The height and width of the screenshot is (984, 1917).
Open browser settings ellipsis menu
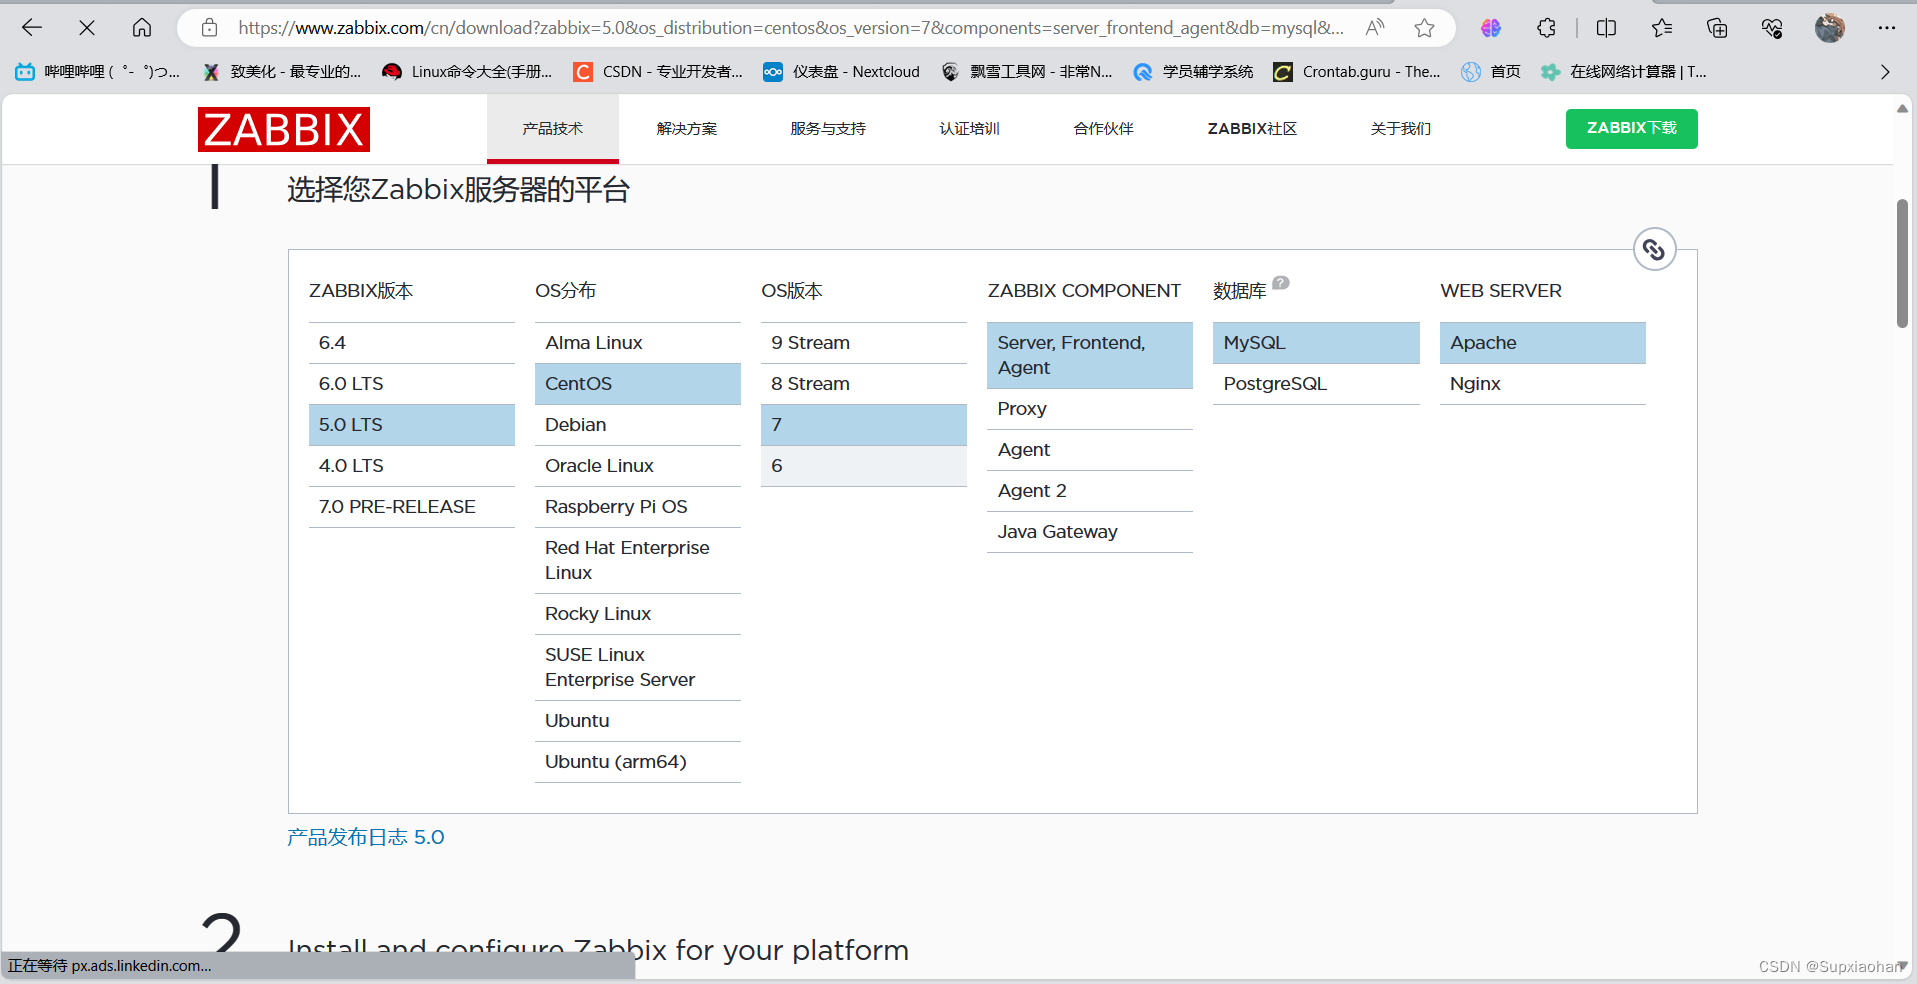point(1887,28)
